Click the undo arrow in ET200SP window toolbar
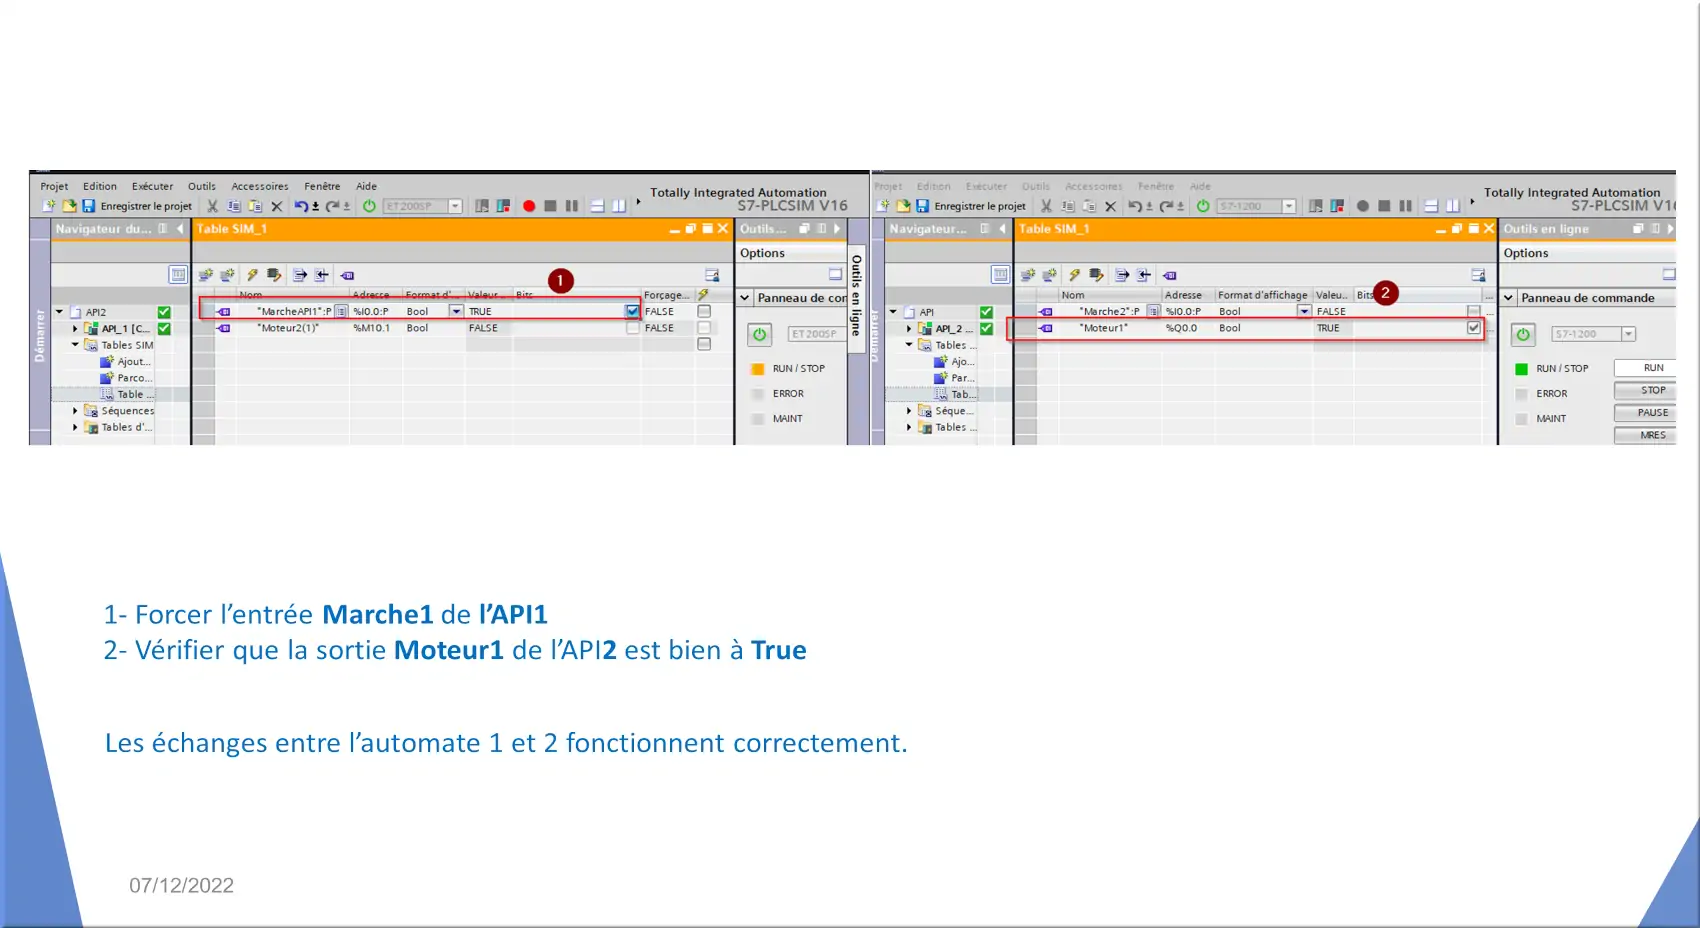 (x=300, y=206)
